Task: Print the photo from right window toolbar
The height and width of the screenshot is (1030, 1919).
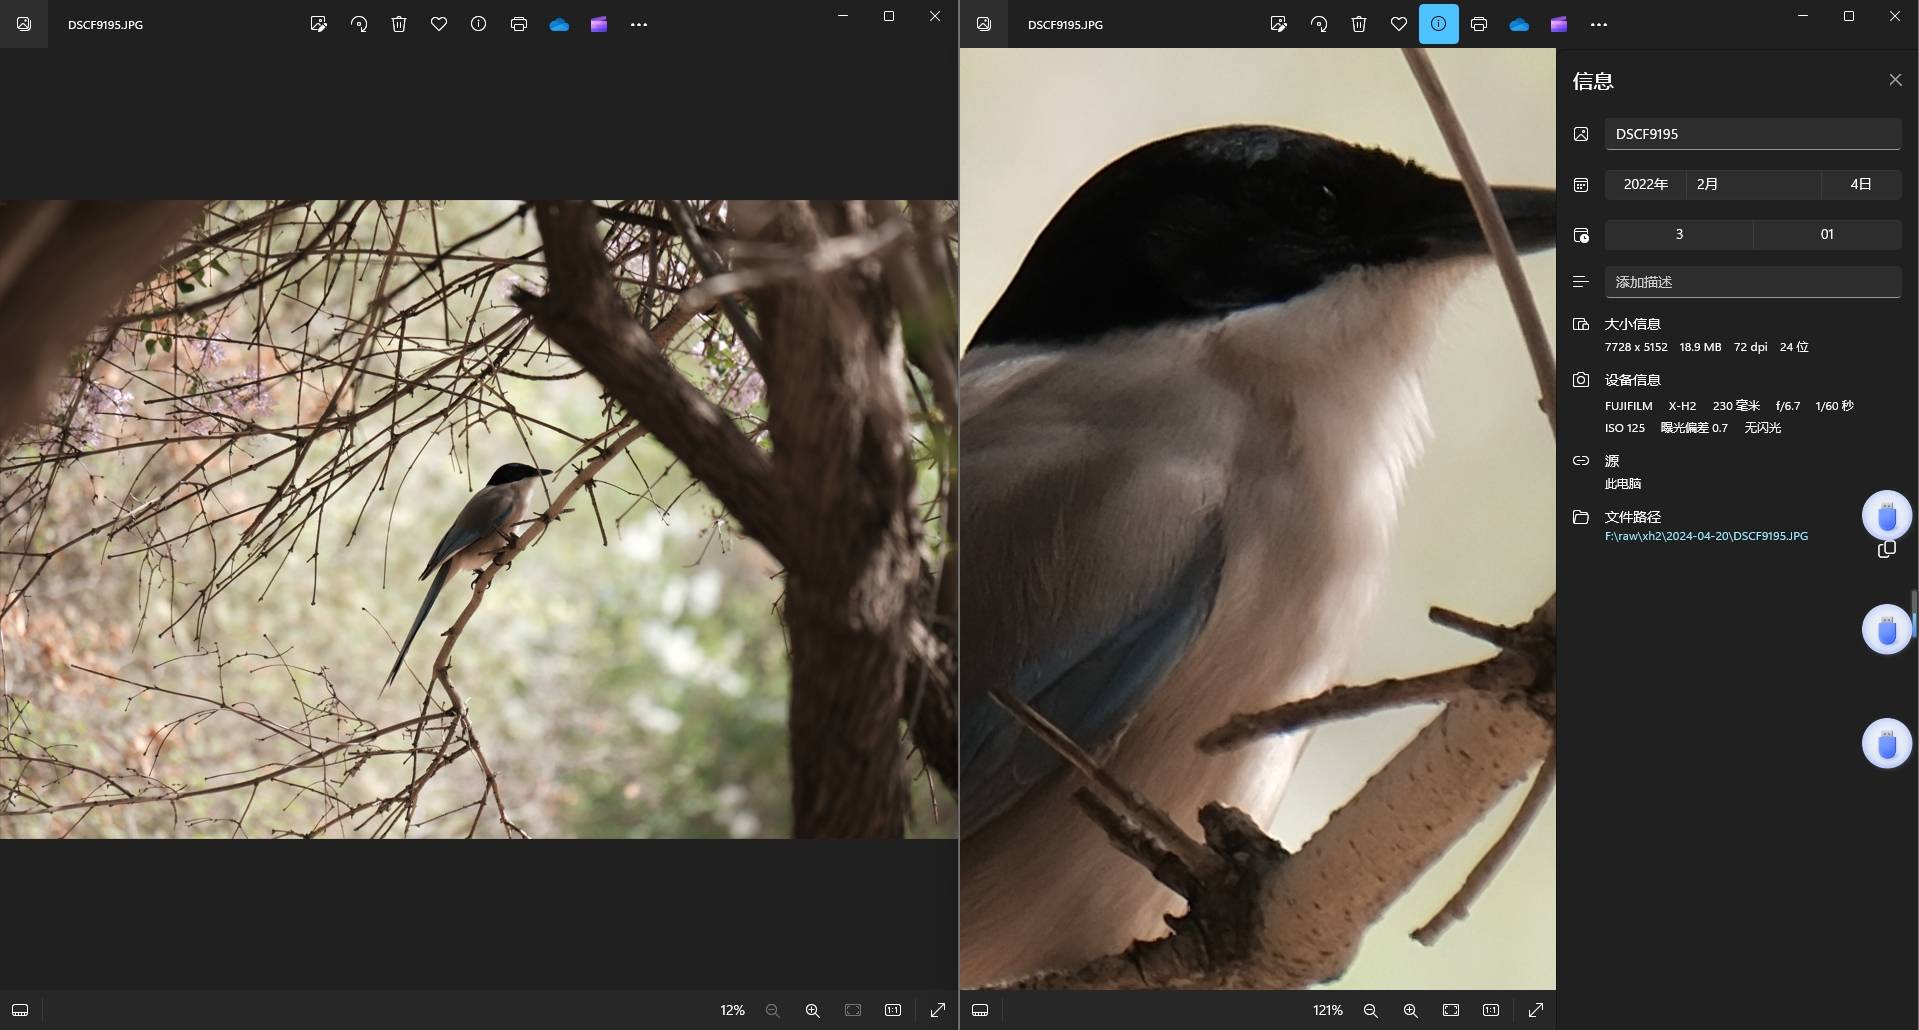Action: click(1479, 24)
